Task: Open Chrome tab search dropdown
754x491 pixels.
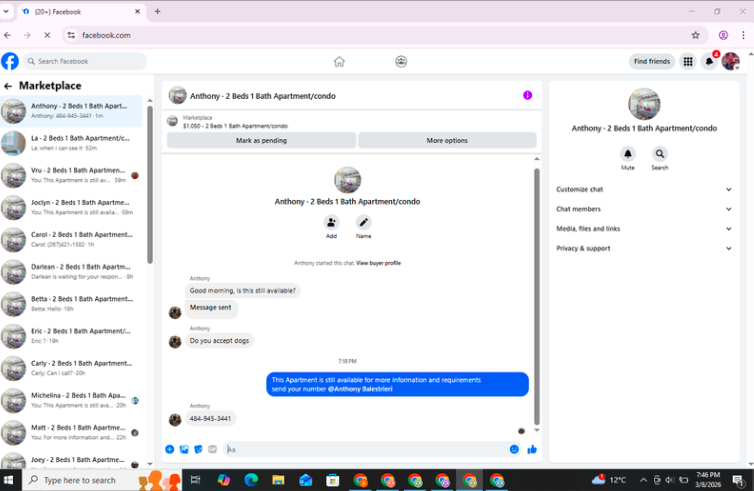Action: [x=6, y=12]
